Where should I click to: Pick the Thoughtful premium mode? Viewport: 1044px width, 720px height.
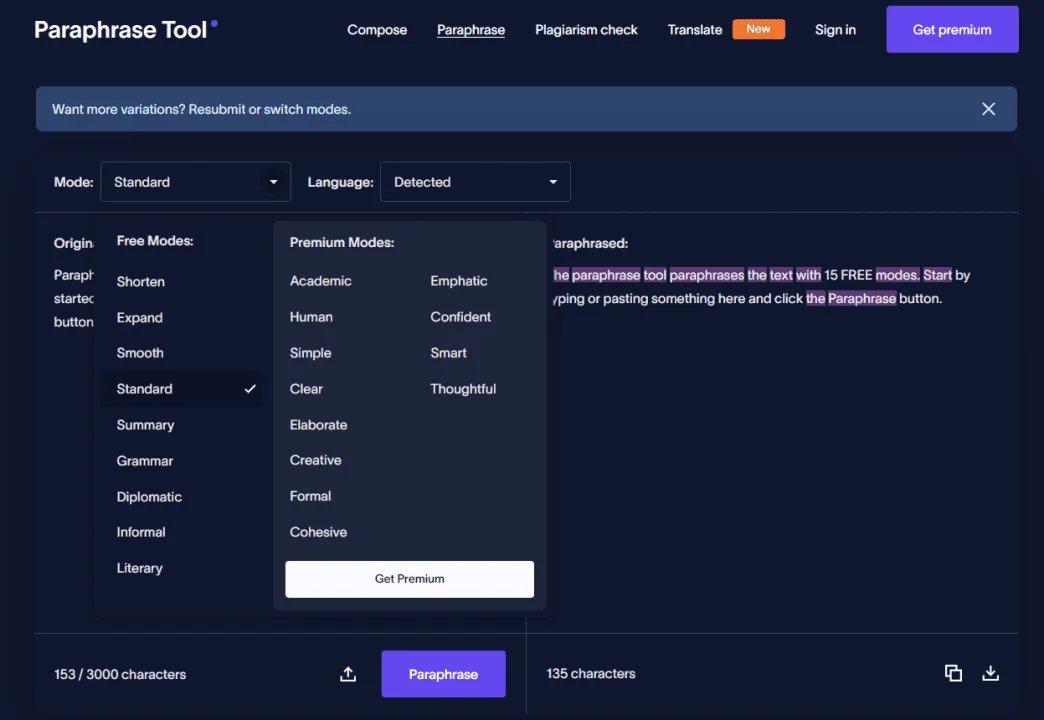point(463,389)
